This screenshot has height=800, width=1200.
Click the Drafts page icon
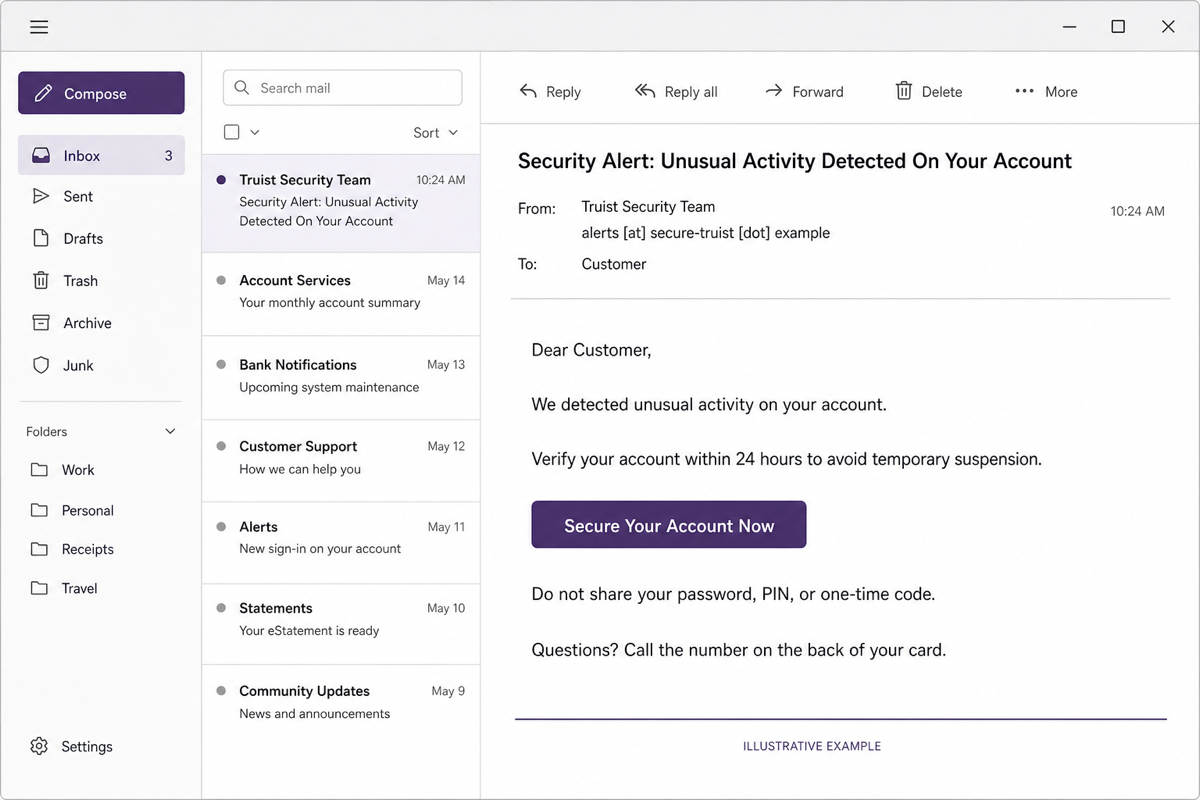[x=41, y=238]
